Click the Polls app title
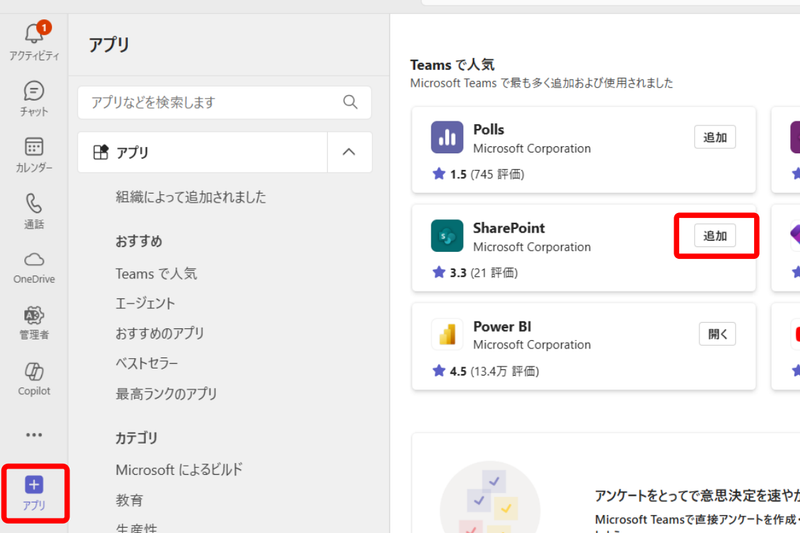 489,130
